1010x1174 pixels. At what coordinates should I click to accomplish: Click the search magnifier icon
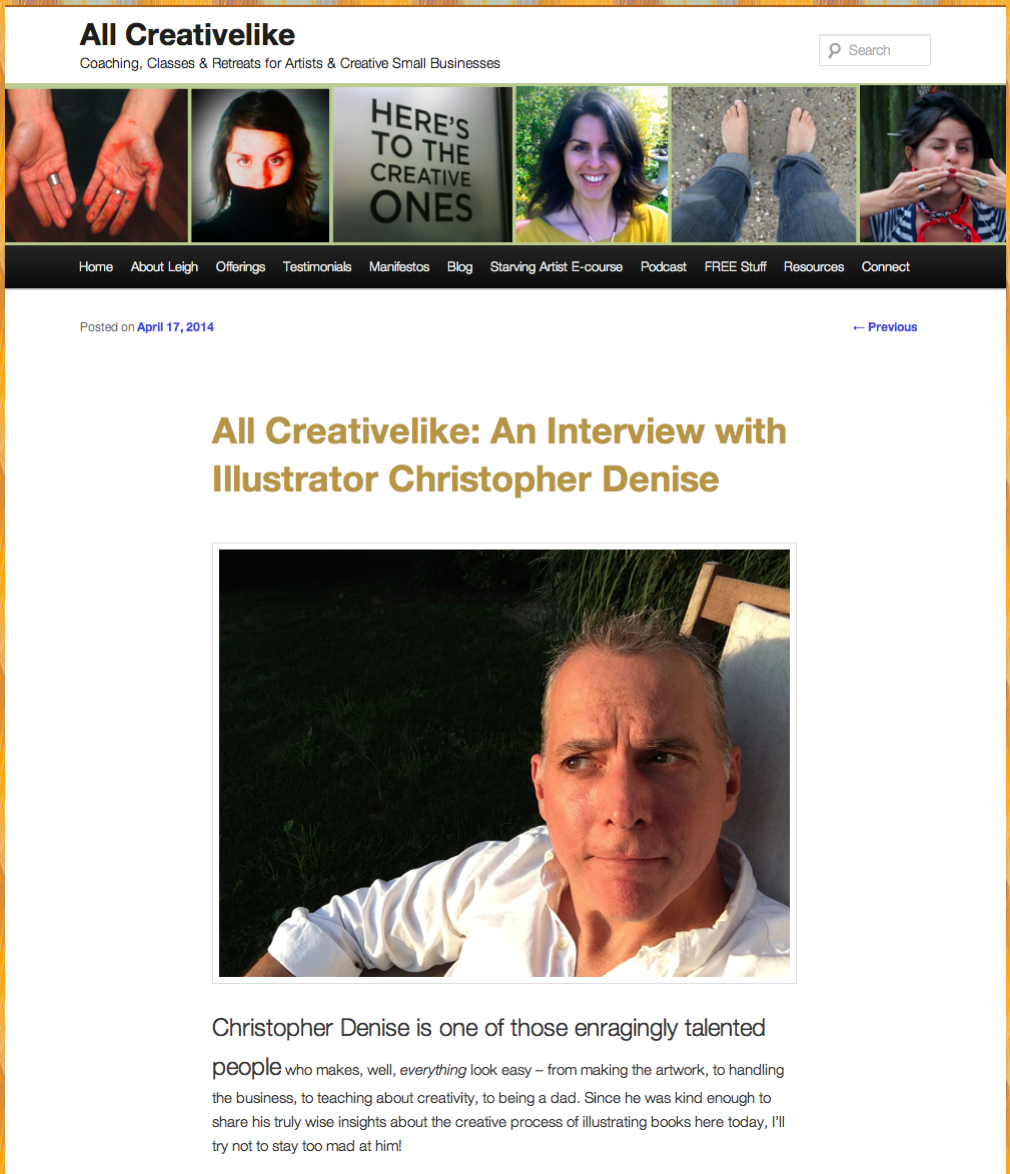pyautogui.click(x=834, y=50)
